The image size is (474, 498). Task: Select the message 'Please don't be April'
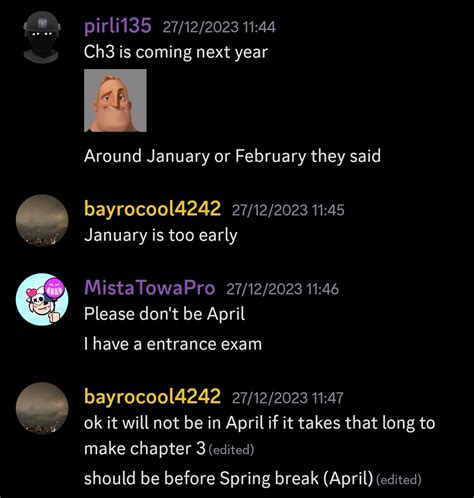164,314
